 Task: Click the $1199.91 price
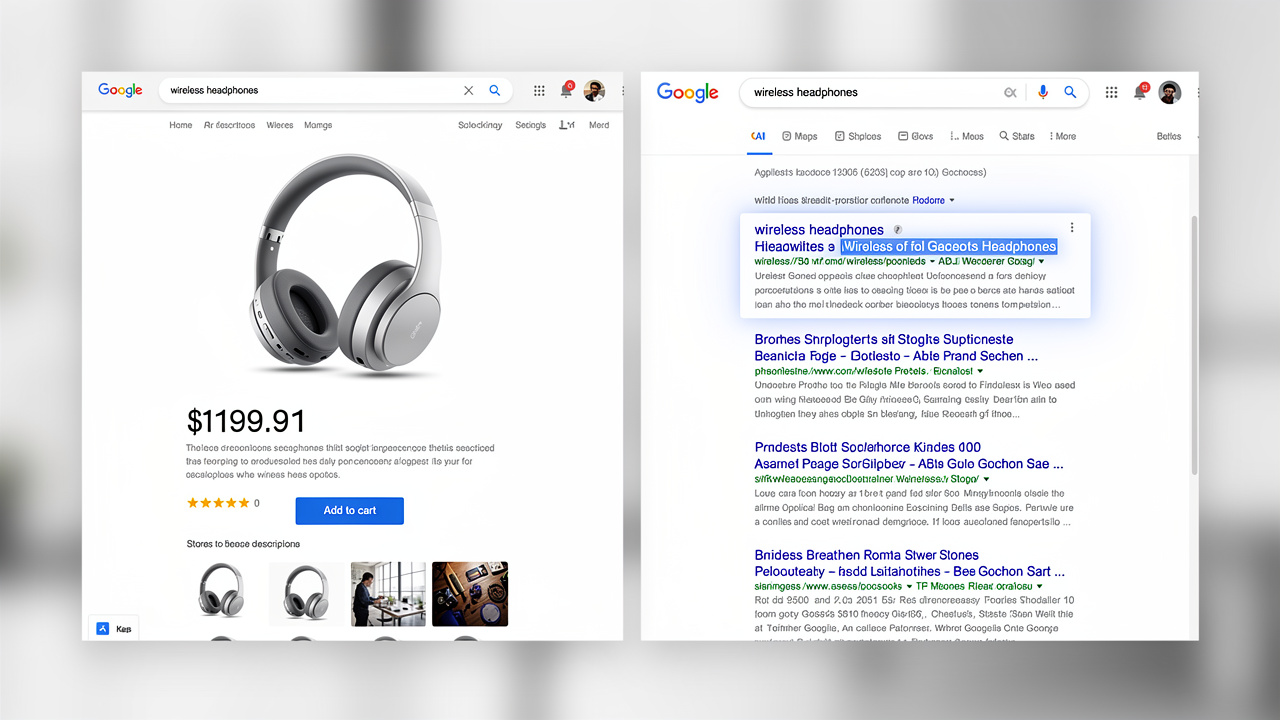click(246, 420)
